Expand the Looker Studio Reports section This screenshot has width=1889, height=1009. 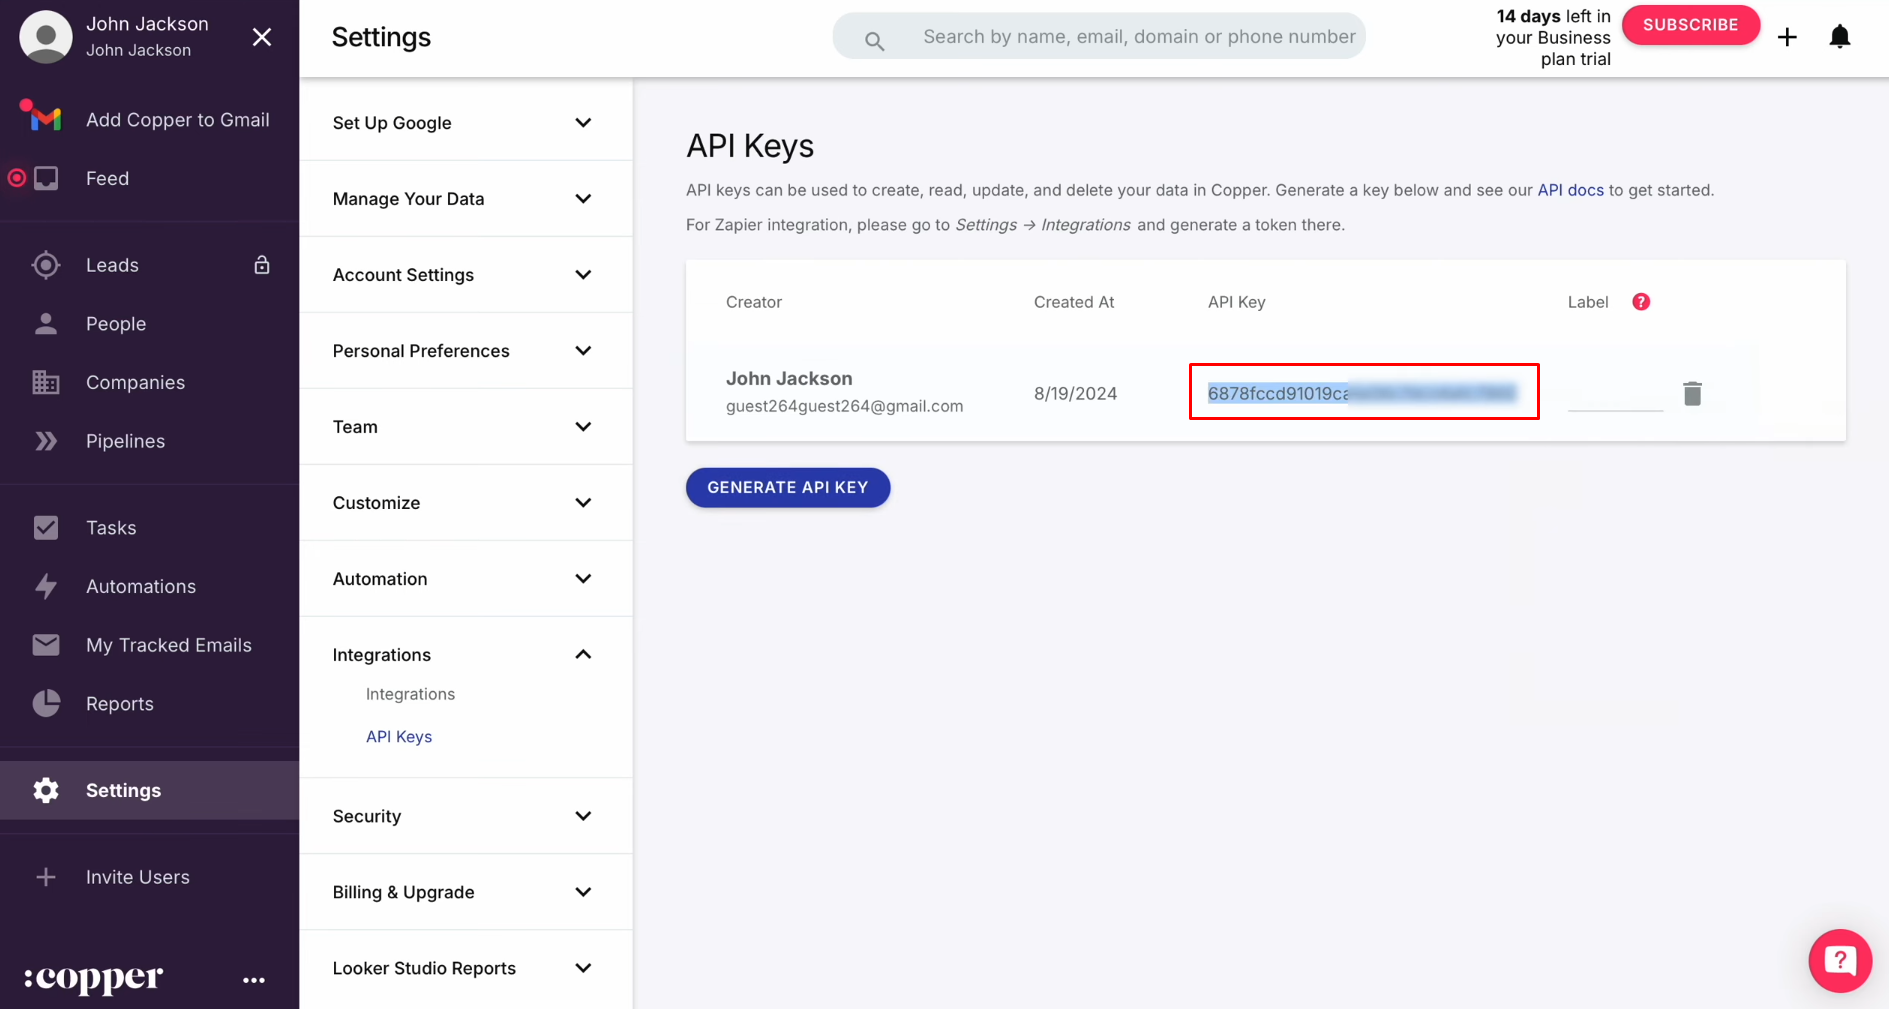pos(466,968)
